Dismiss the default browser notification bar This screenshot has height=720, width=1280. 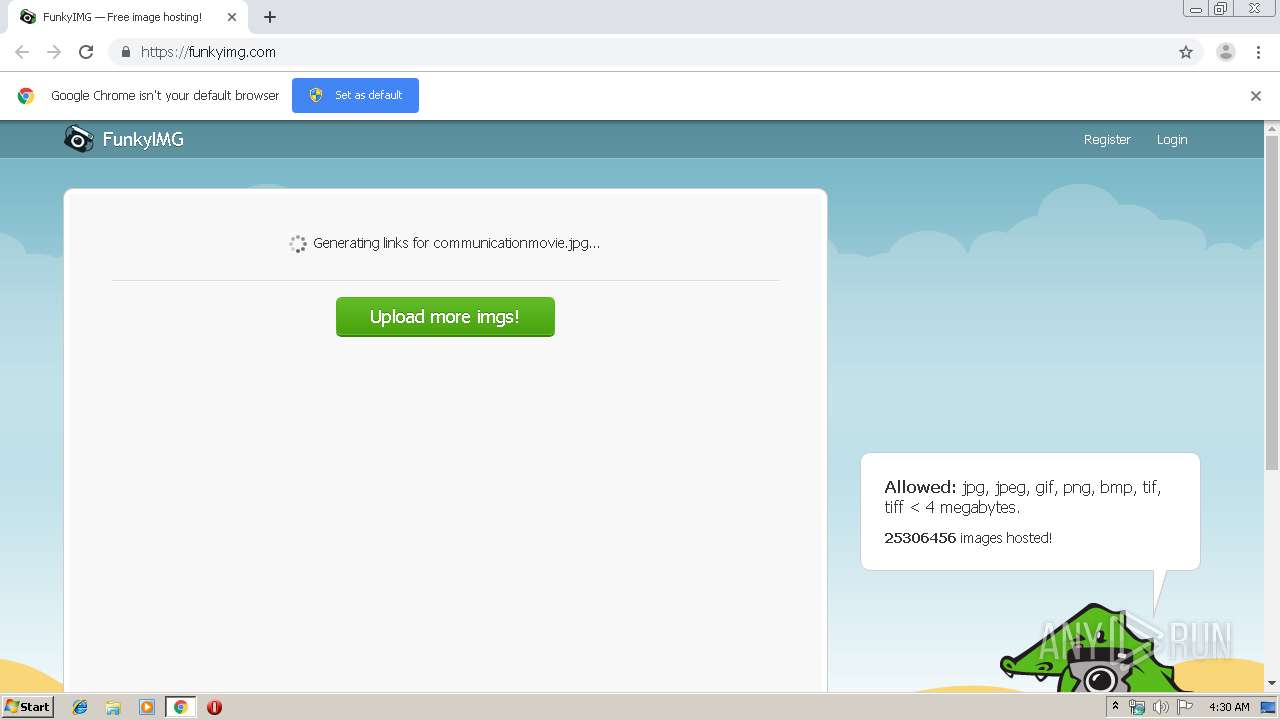coord(1255,96)
